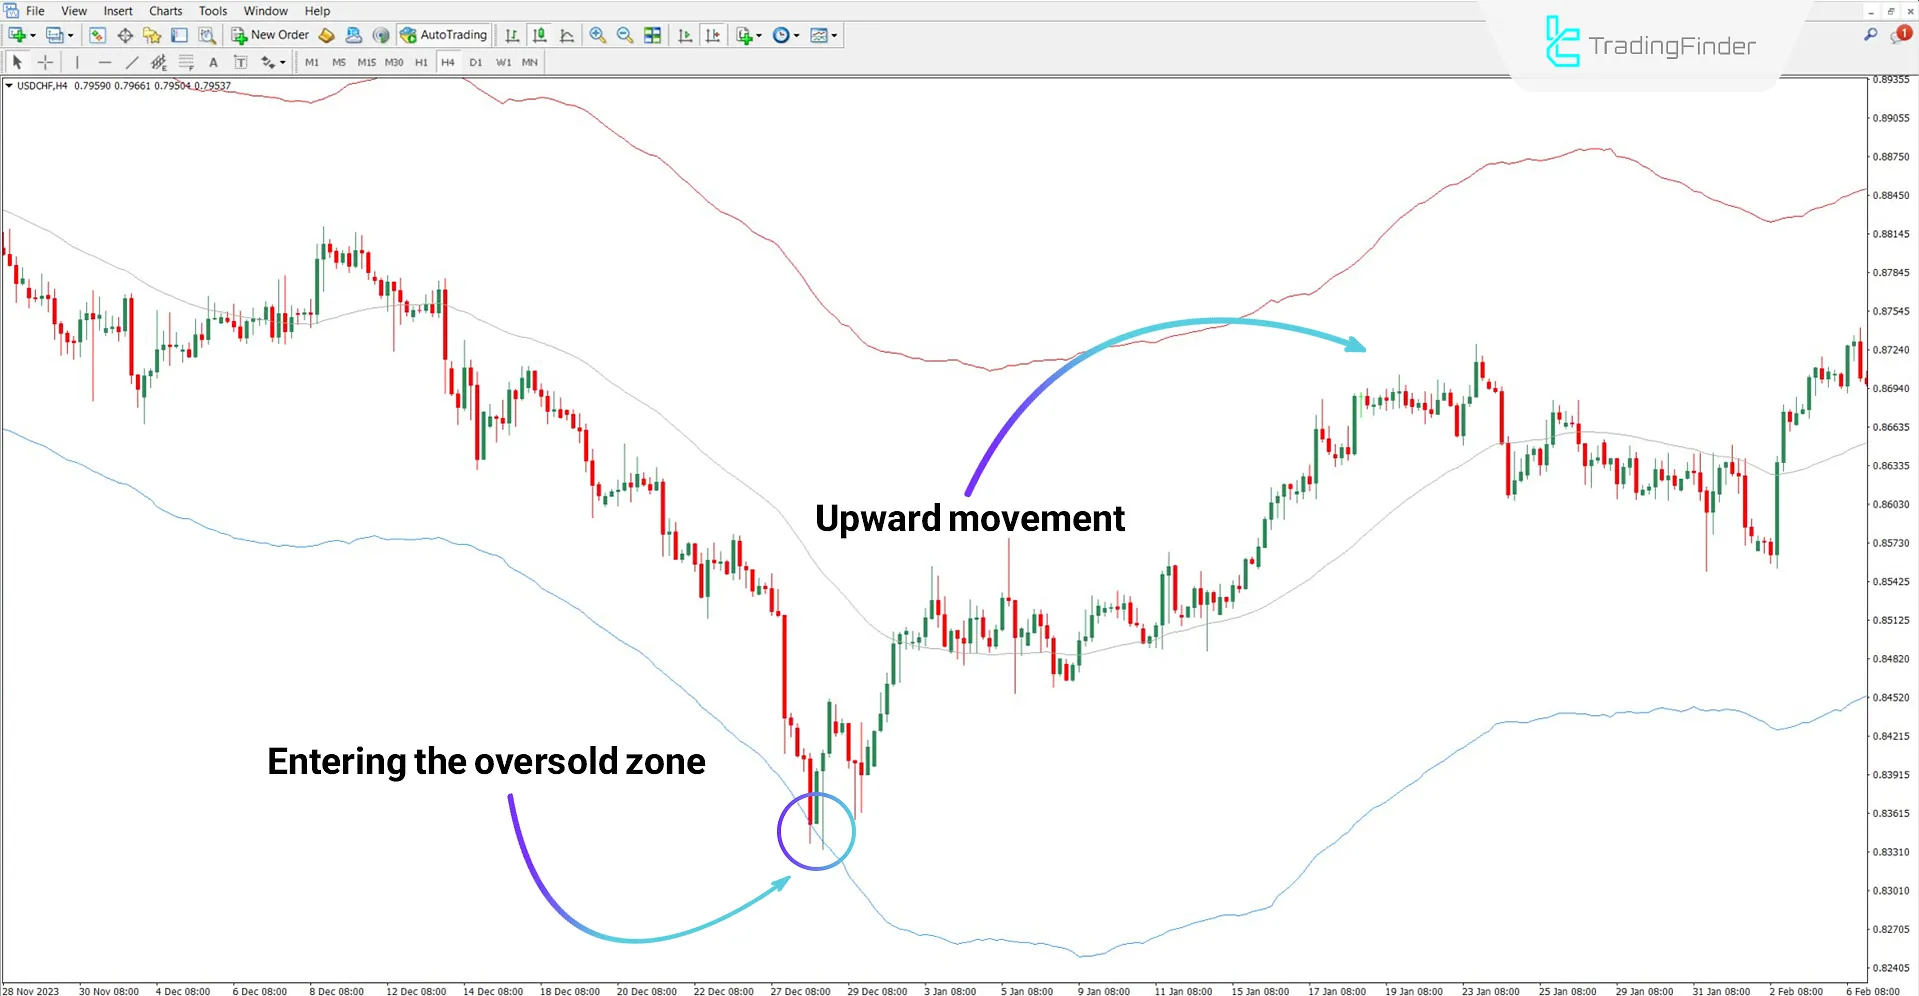Switch timeframe to M1
Image resolution: width=1919 pixels, height=996 pixels.
coord(312,62)
